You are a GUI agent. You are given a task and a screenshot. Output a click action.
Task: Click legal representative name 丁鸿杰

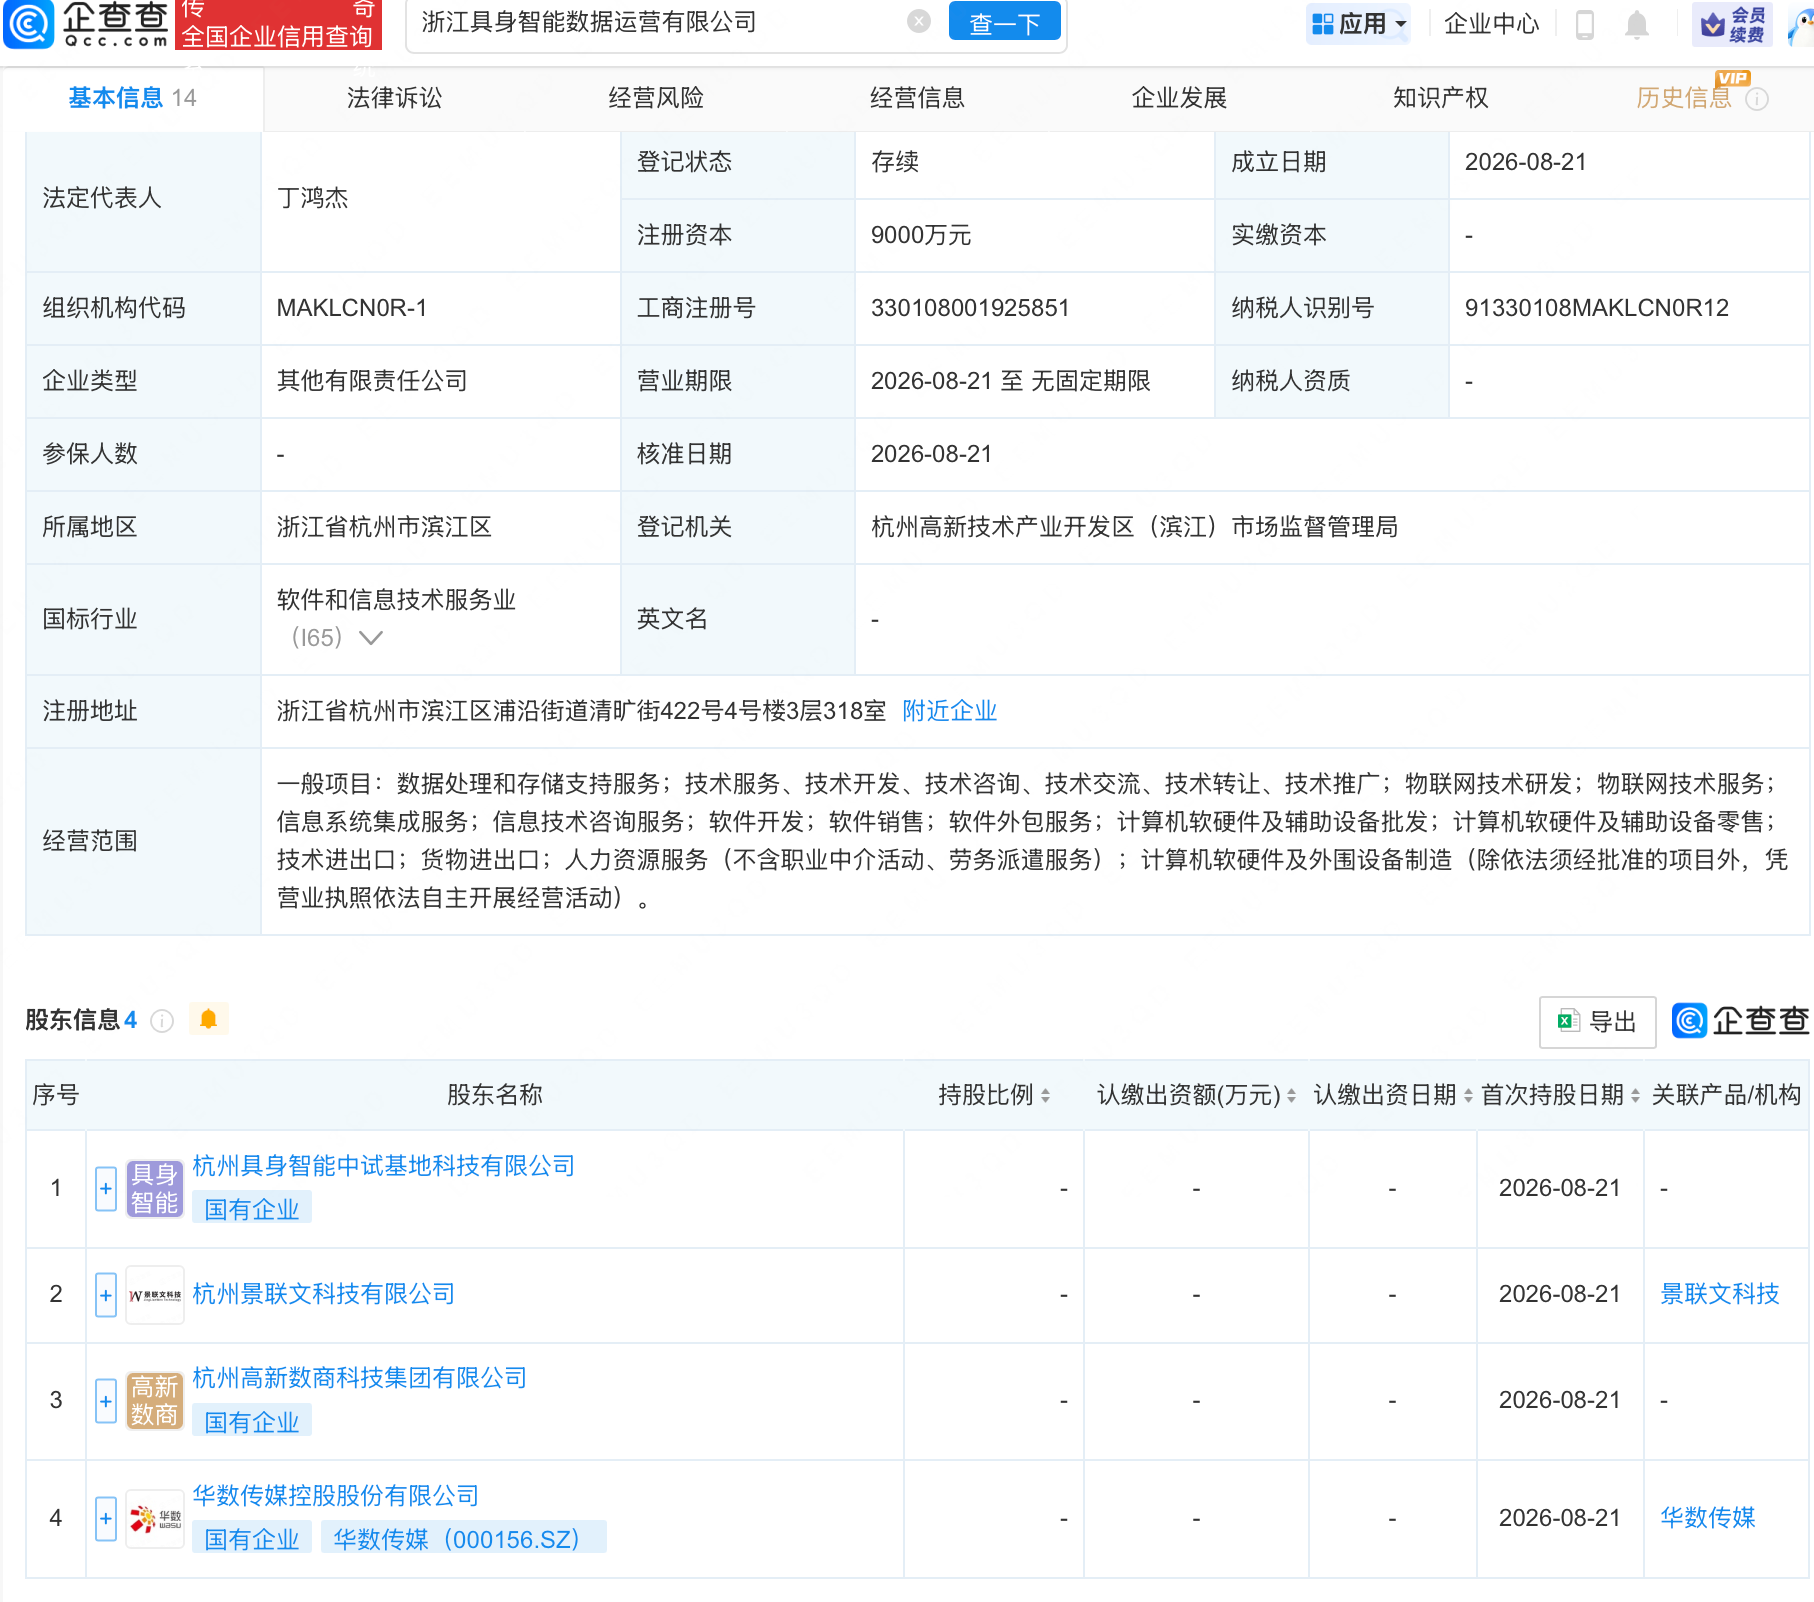tap(312, 198)
